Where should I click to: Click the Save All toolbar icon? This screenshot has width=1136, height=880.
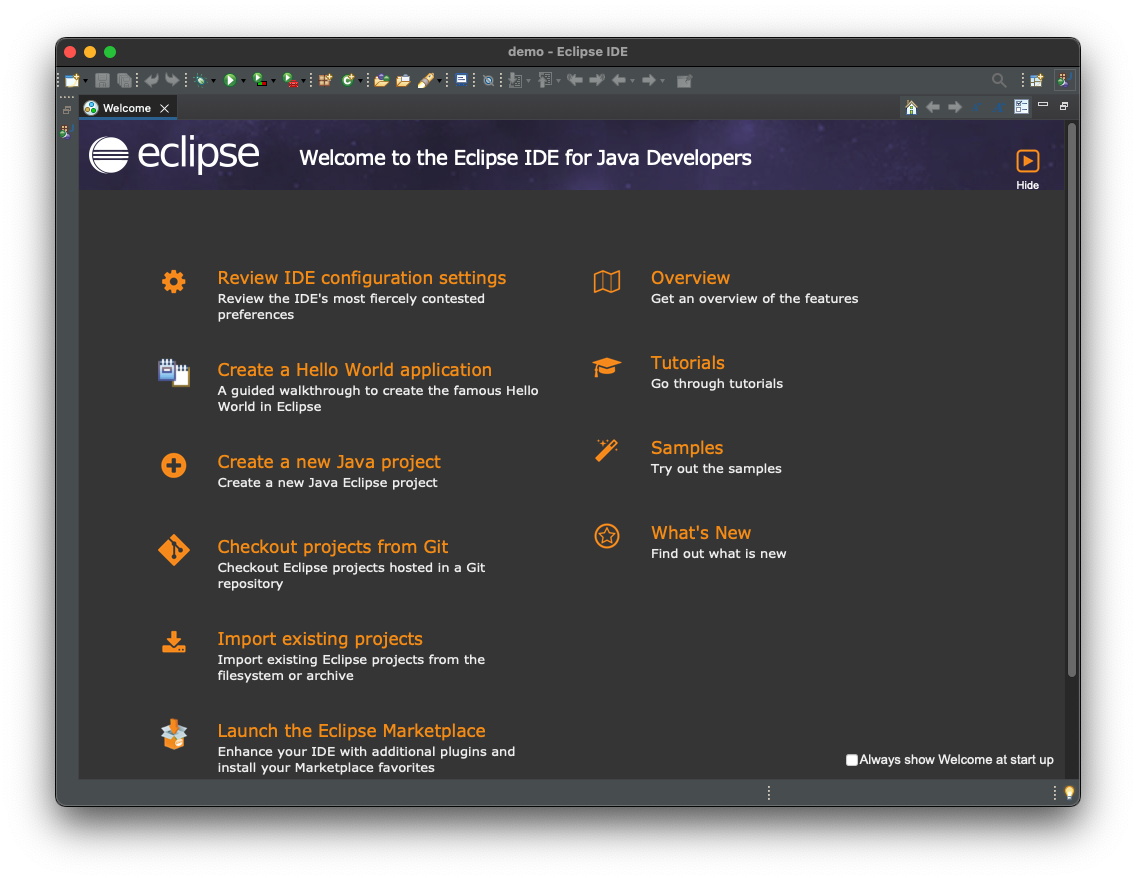pos(125,80)
